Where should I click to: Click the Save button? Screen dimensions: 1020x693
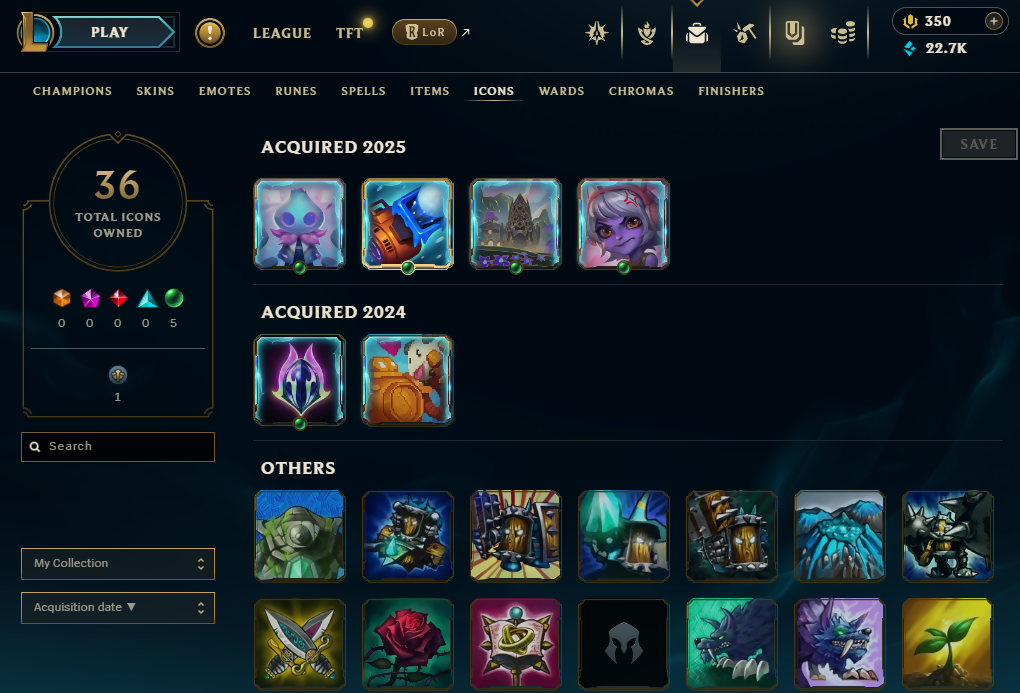[x=978, y=144]
